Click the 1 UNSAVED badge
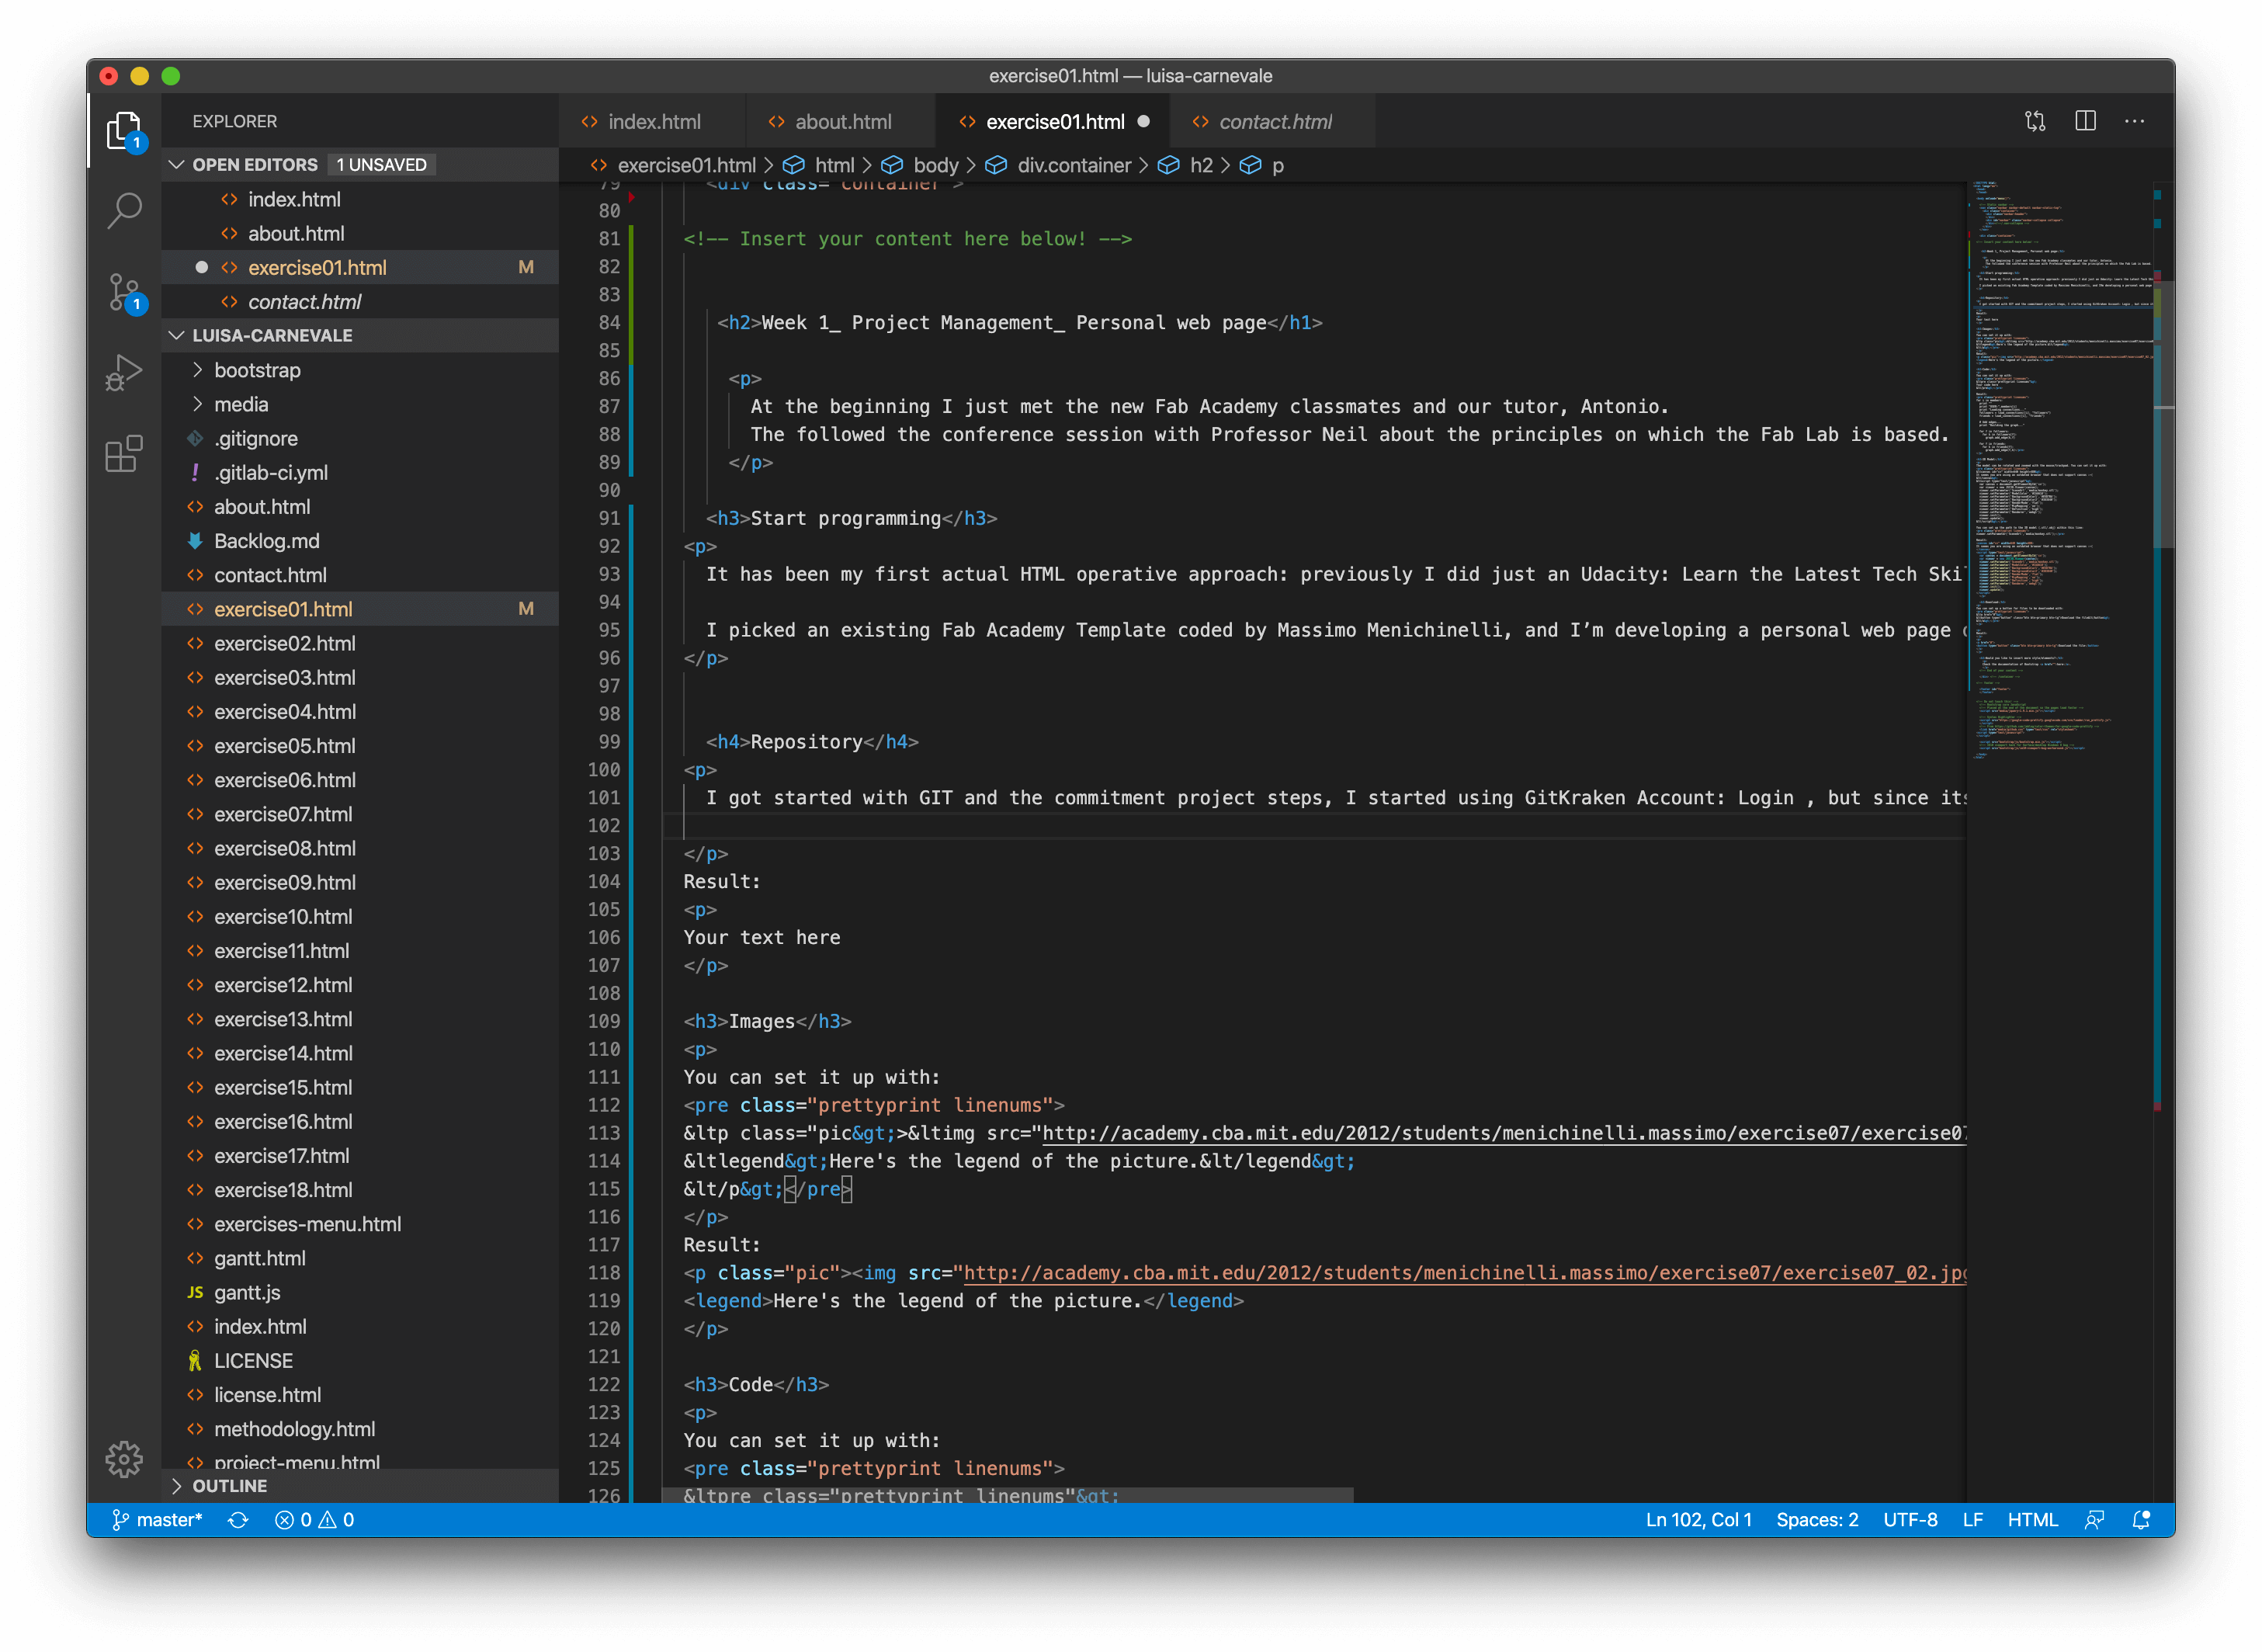The width and height of the screenshot is (2262, 1652). click(381, 164)
